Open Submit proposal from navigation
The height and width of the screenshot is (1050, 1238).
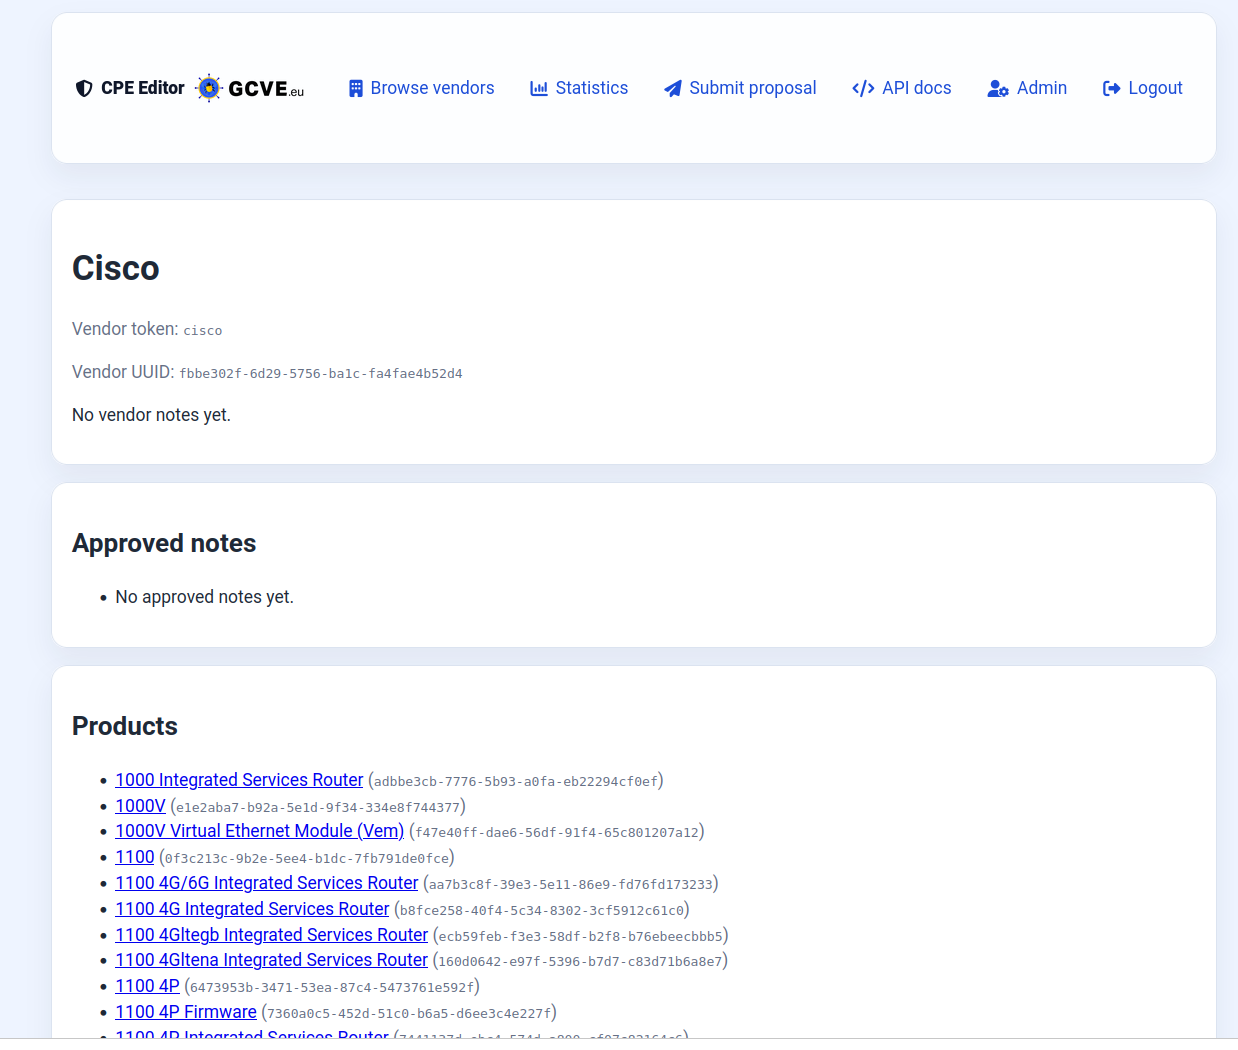click(752, 88)
